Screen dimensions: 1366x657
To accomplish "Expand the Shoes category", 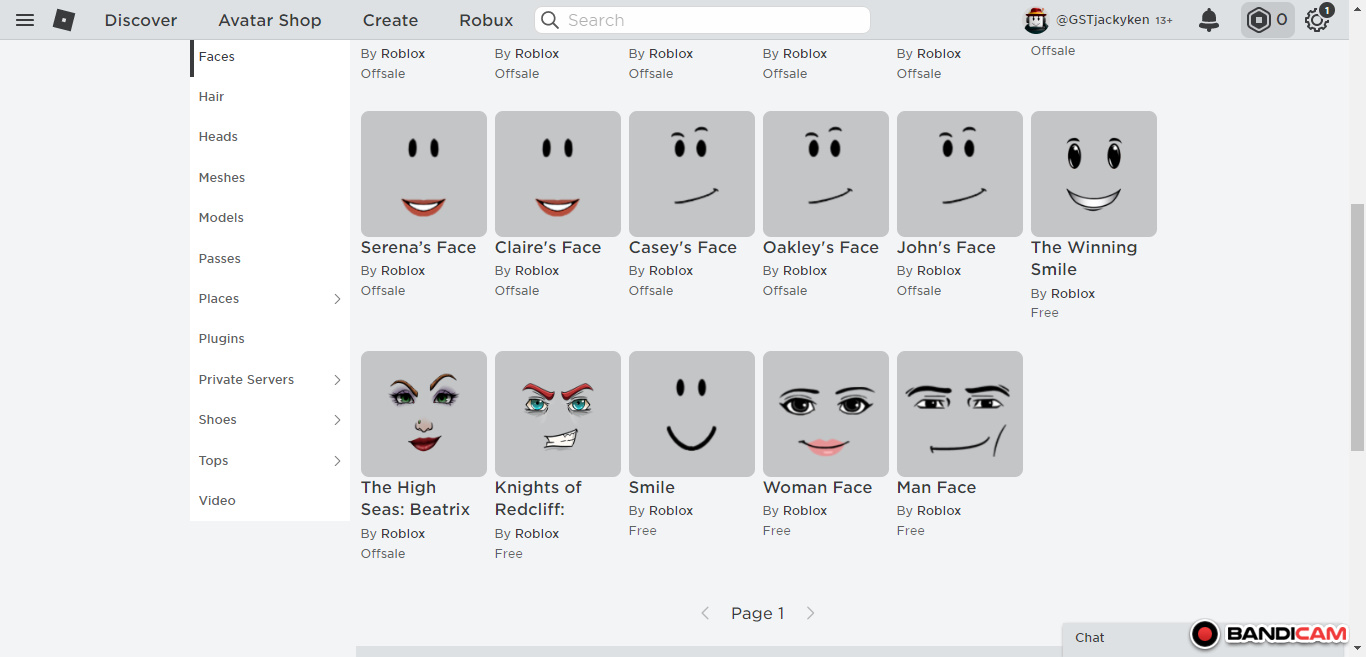I will 337,420.
